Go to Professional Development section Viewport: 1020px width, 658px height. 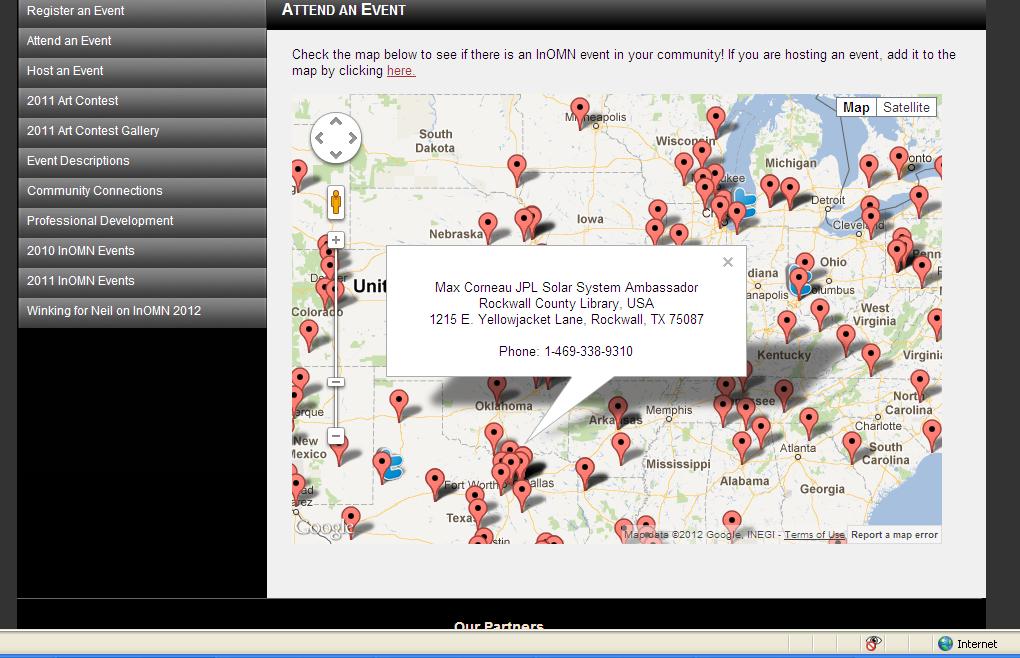(100, 221)
